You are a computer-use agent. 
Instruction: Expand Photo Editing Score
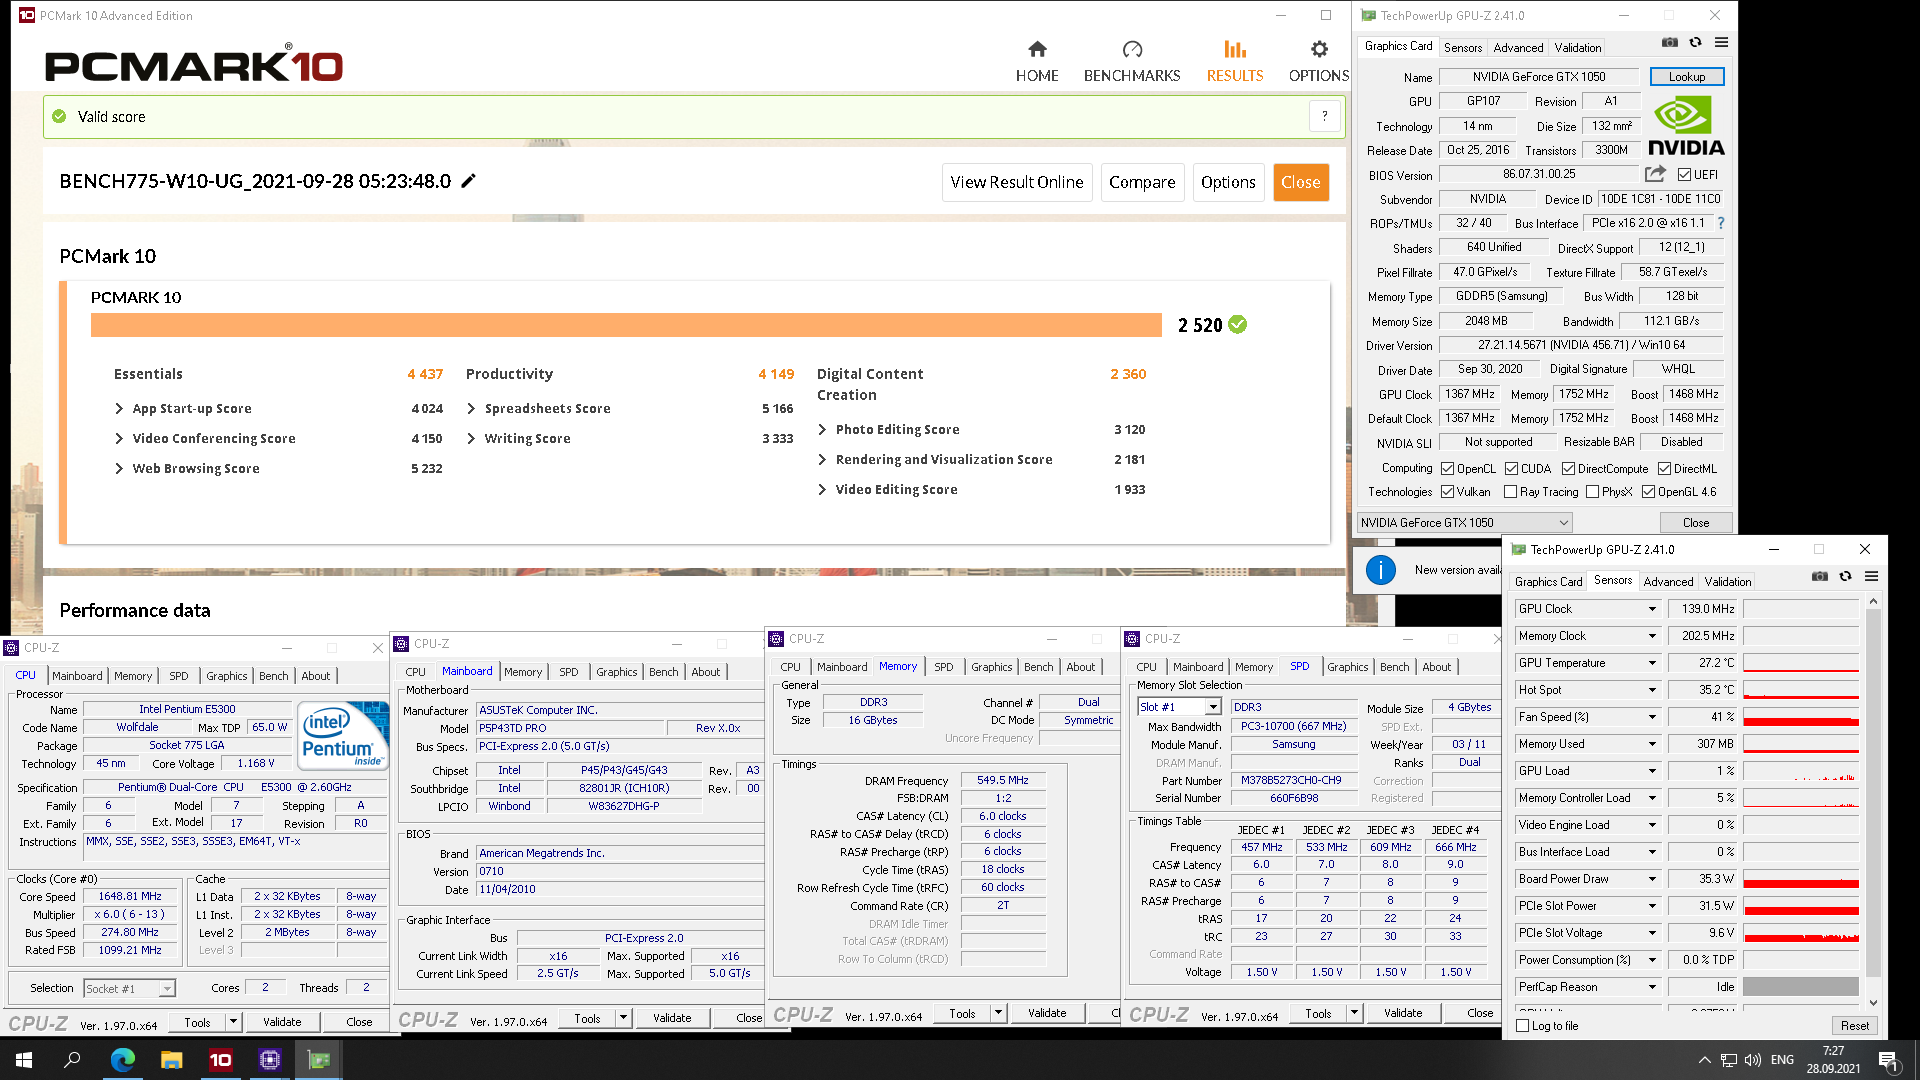coord(822,429)
